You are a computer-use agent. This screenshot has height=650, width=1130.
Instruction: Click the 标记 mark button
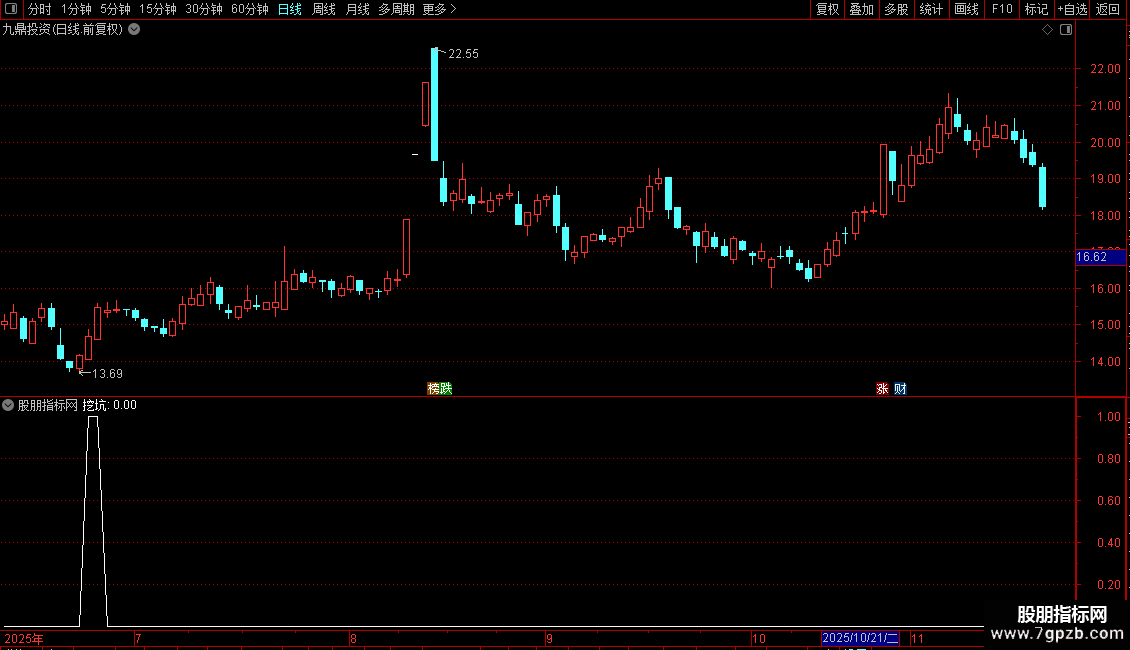pyautogui.click(x=1036, y=9)
